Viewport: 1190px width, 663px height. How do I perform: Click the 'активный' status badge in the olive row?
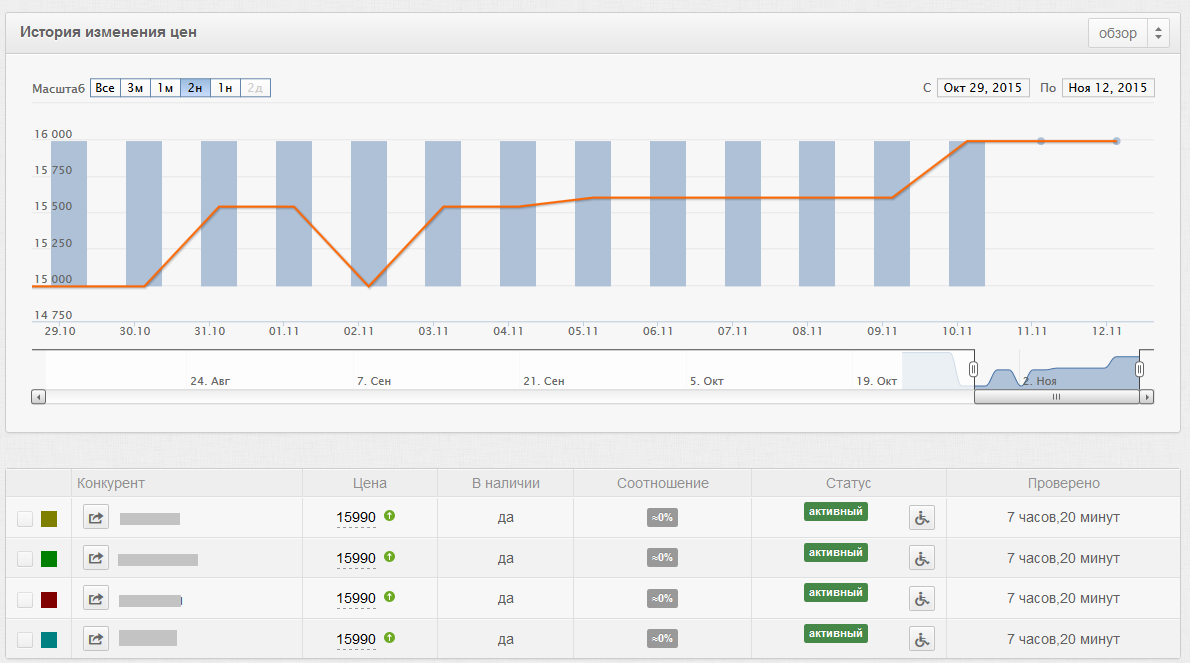836,512
